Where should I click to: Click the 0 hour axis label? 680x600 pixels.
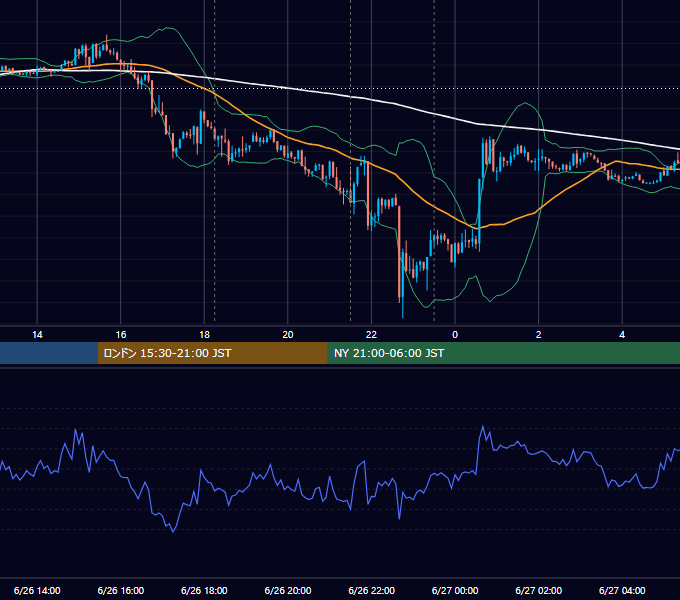click(x=455, y=335)
